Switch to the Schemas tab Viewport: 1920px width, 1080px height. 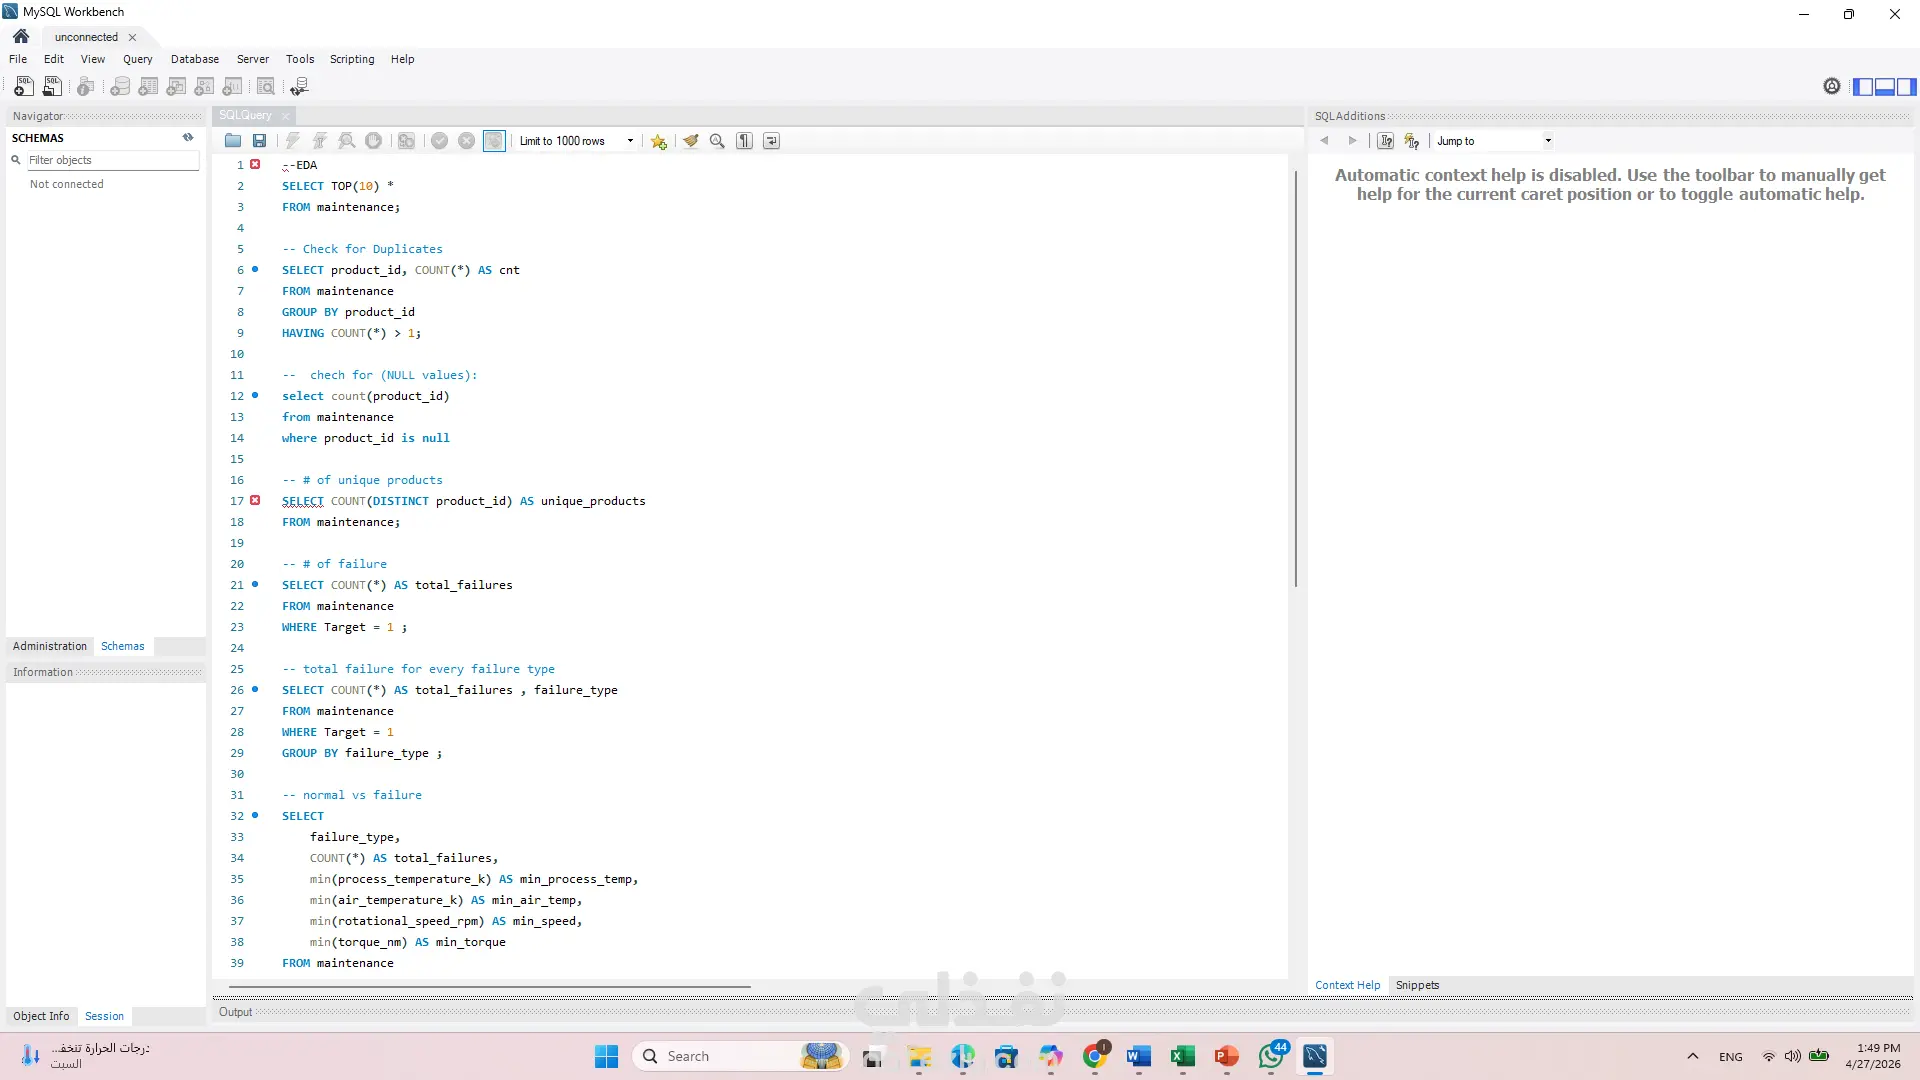click(x=122, y=646)
